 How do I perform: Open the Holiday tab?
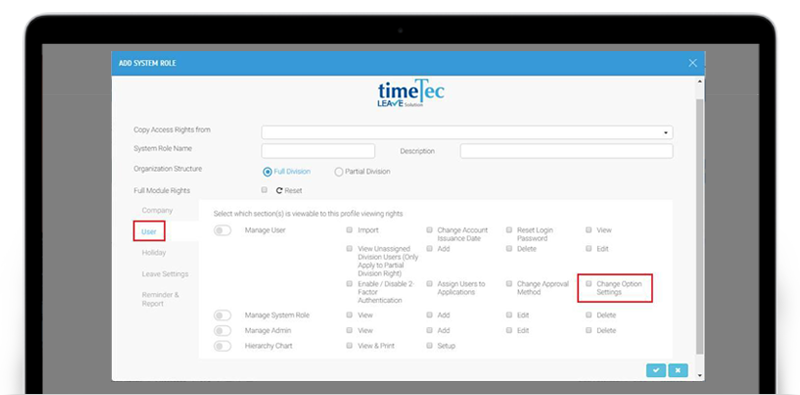(x=154, y=253)
